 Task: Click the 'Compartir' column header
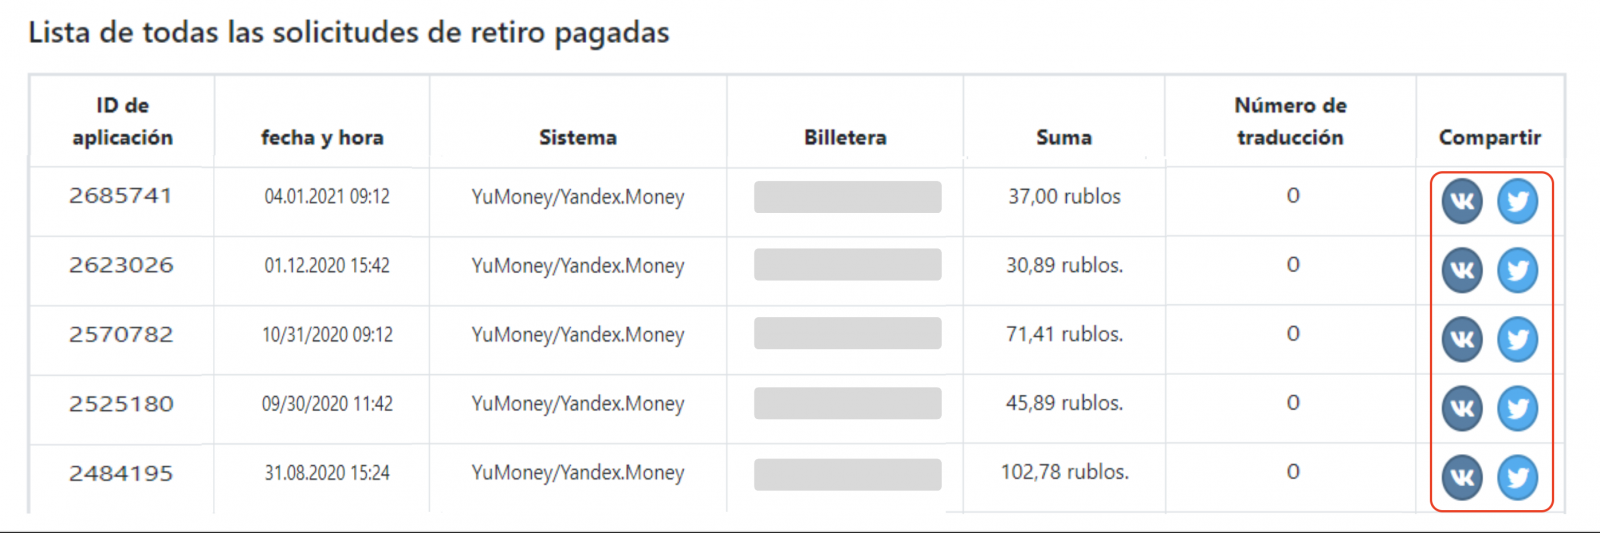(x=1489, y=137)
